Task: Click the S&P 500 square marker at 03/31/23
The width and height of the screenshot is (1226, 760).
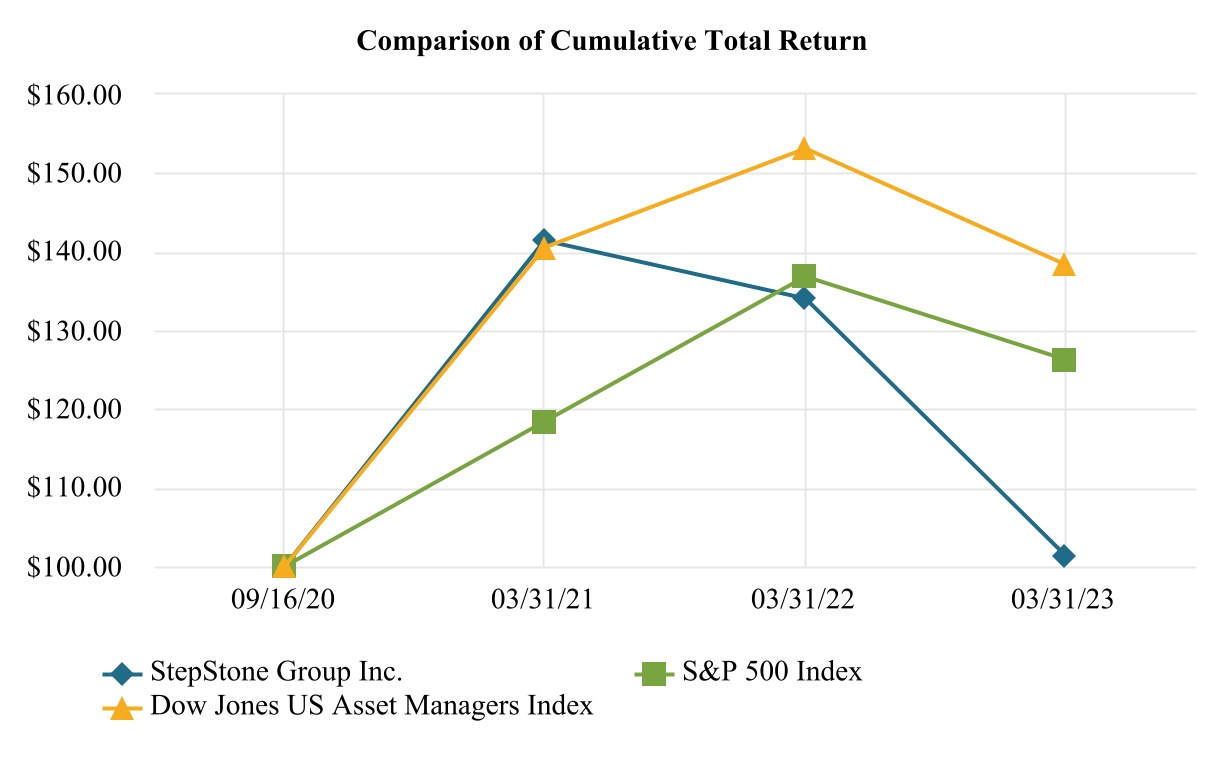Action: point(1064,360)
